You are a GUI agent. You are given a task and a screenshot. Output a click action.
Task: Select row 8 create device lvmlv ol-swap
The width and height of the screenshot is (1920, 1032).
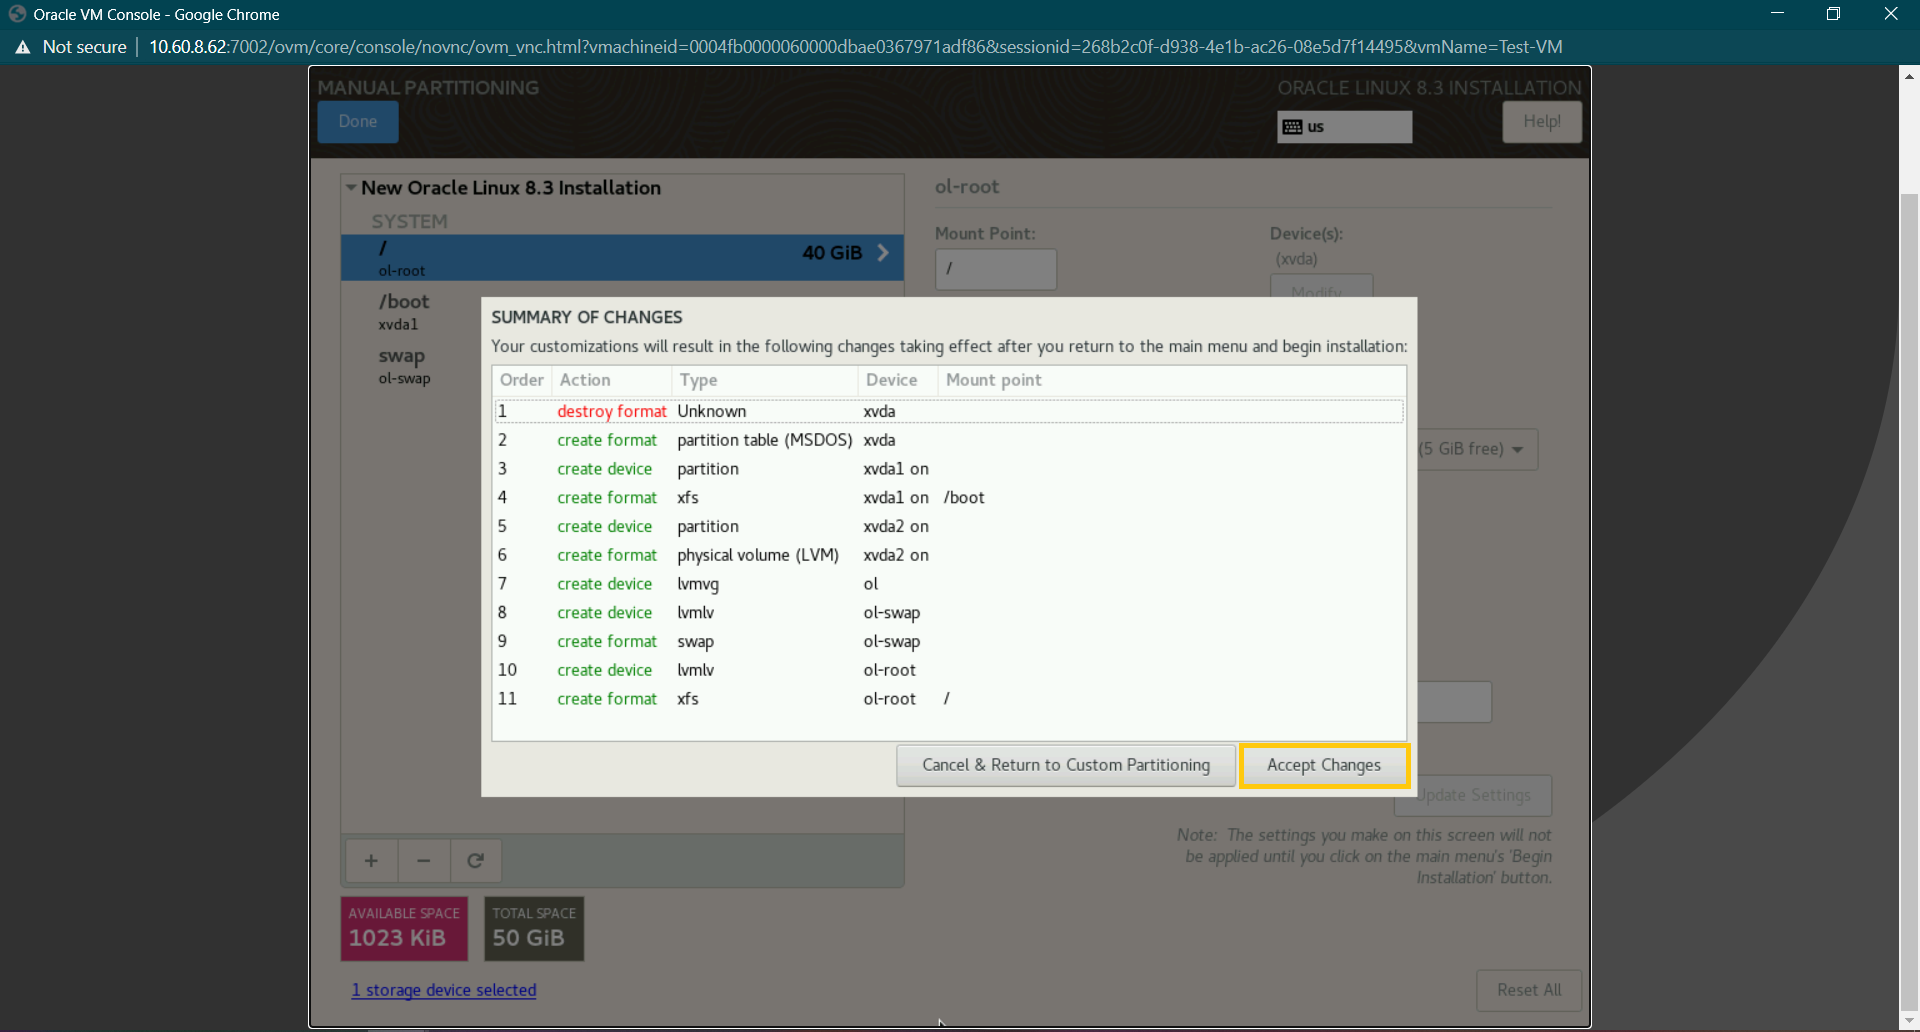click(x=949, y=613)
